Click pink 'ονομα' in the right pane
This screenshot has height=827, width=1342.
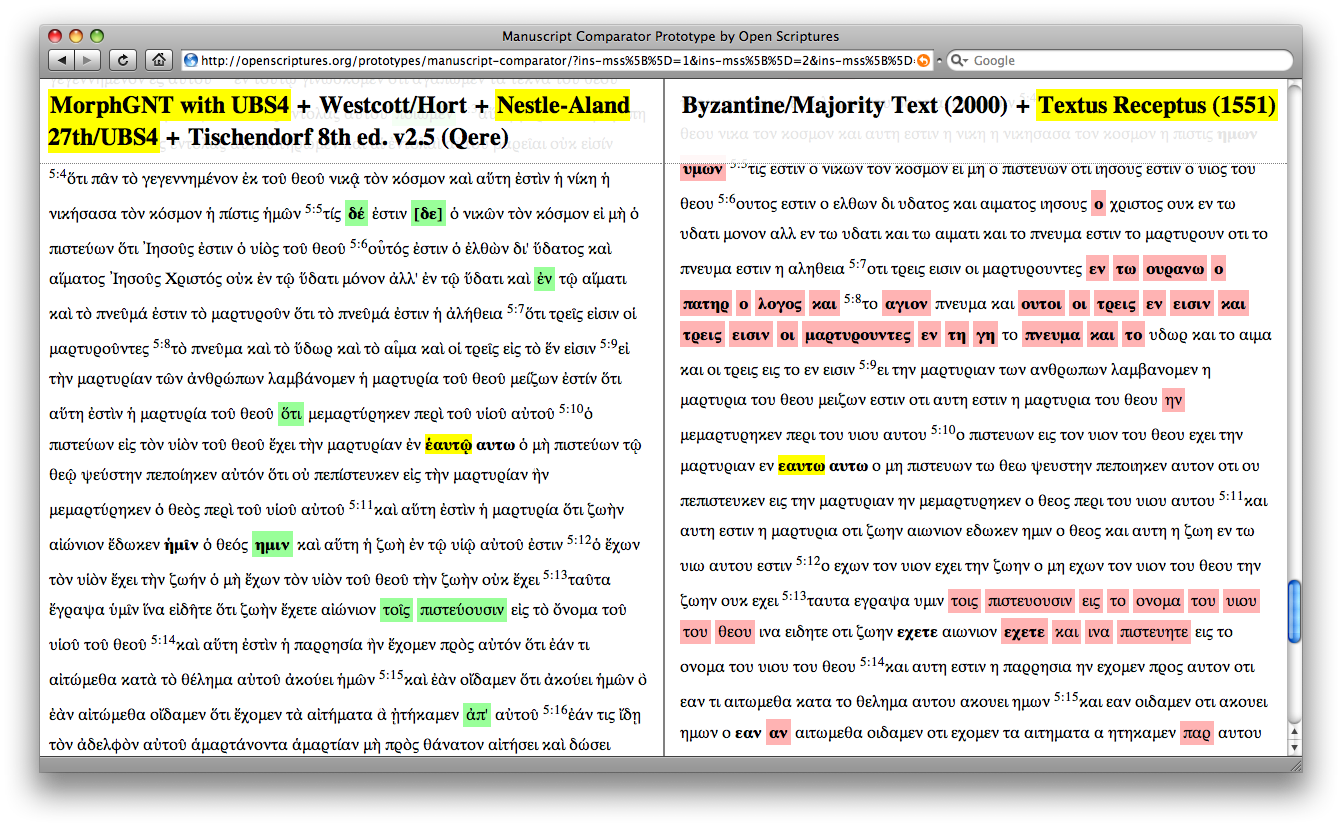[1158, 600]
